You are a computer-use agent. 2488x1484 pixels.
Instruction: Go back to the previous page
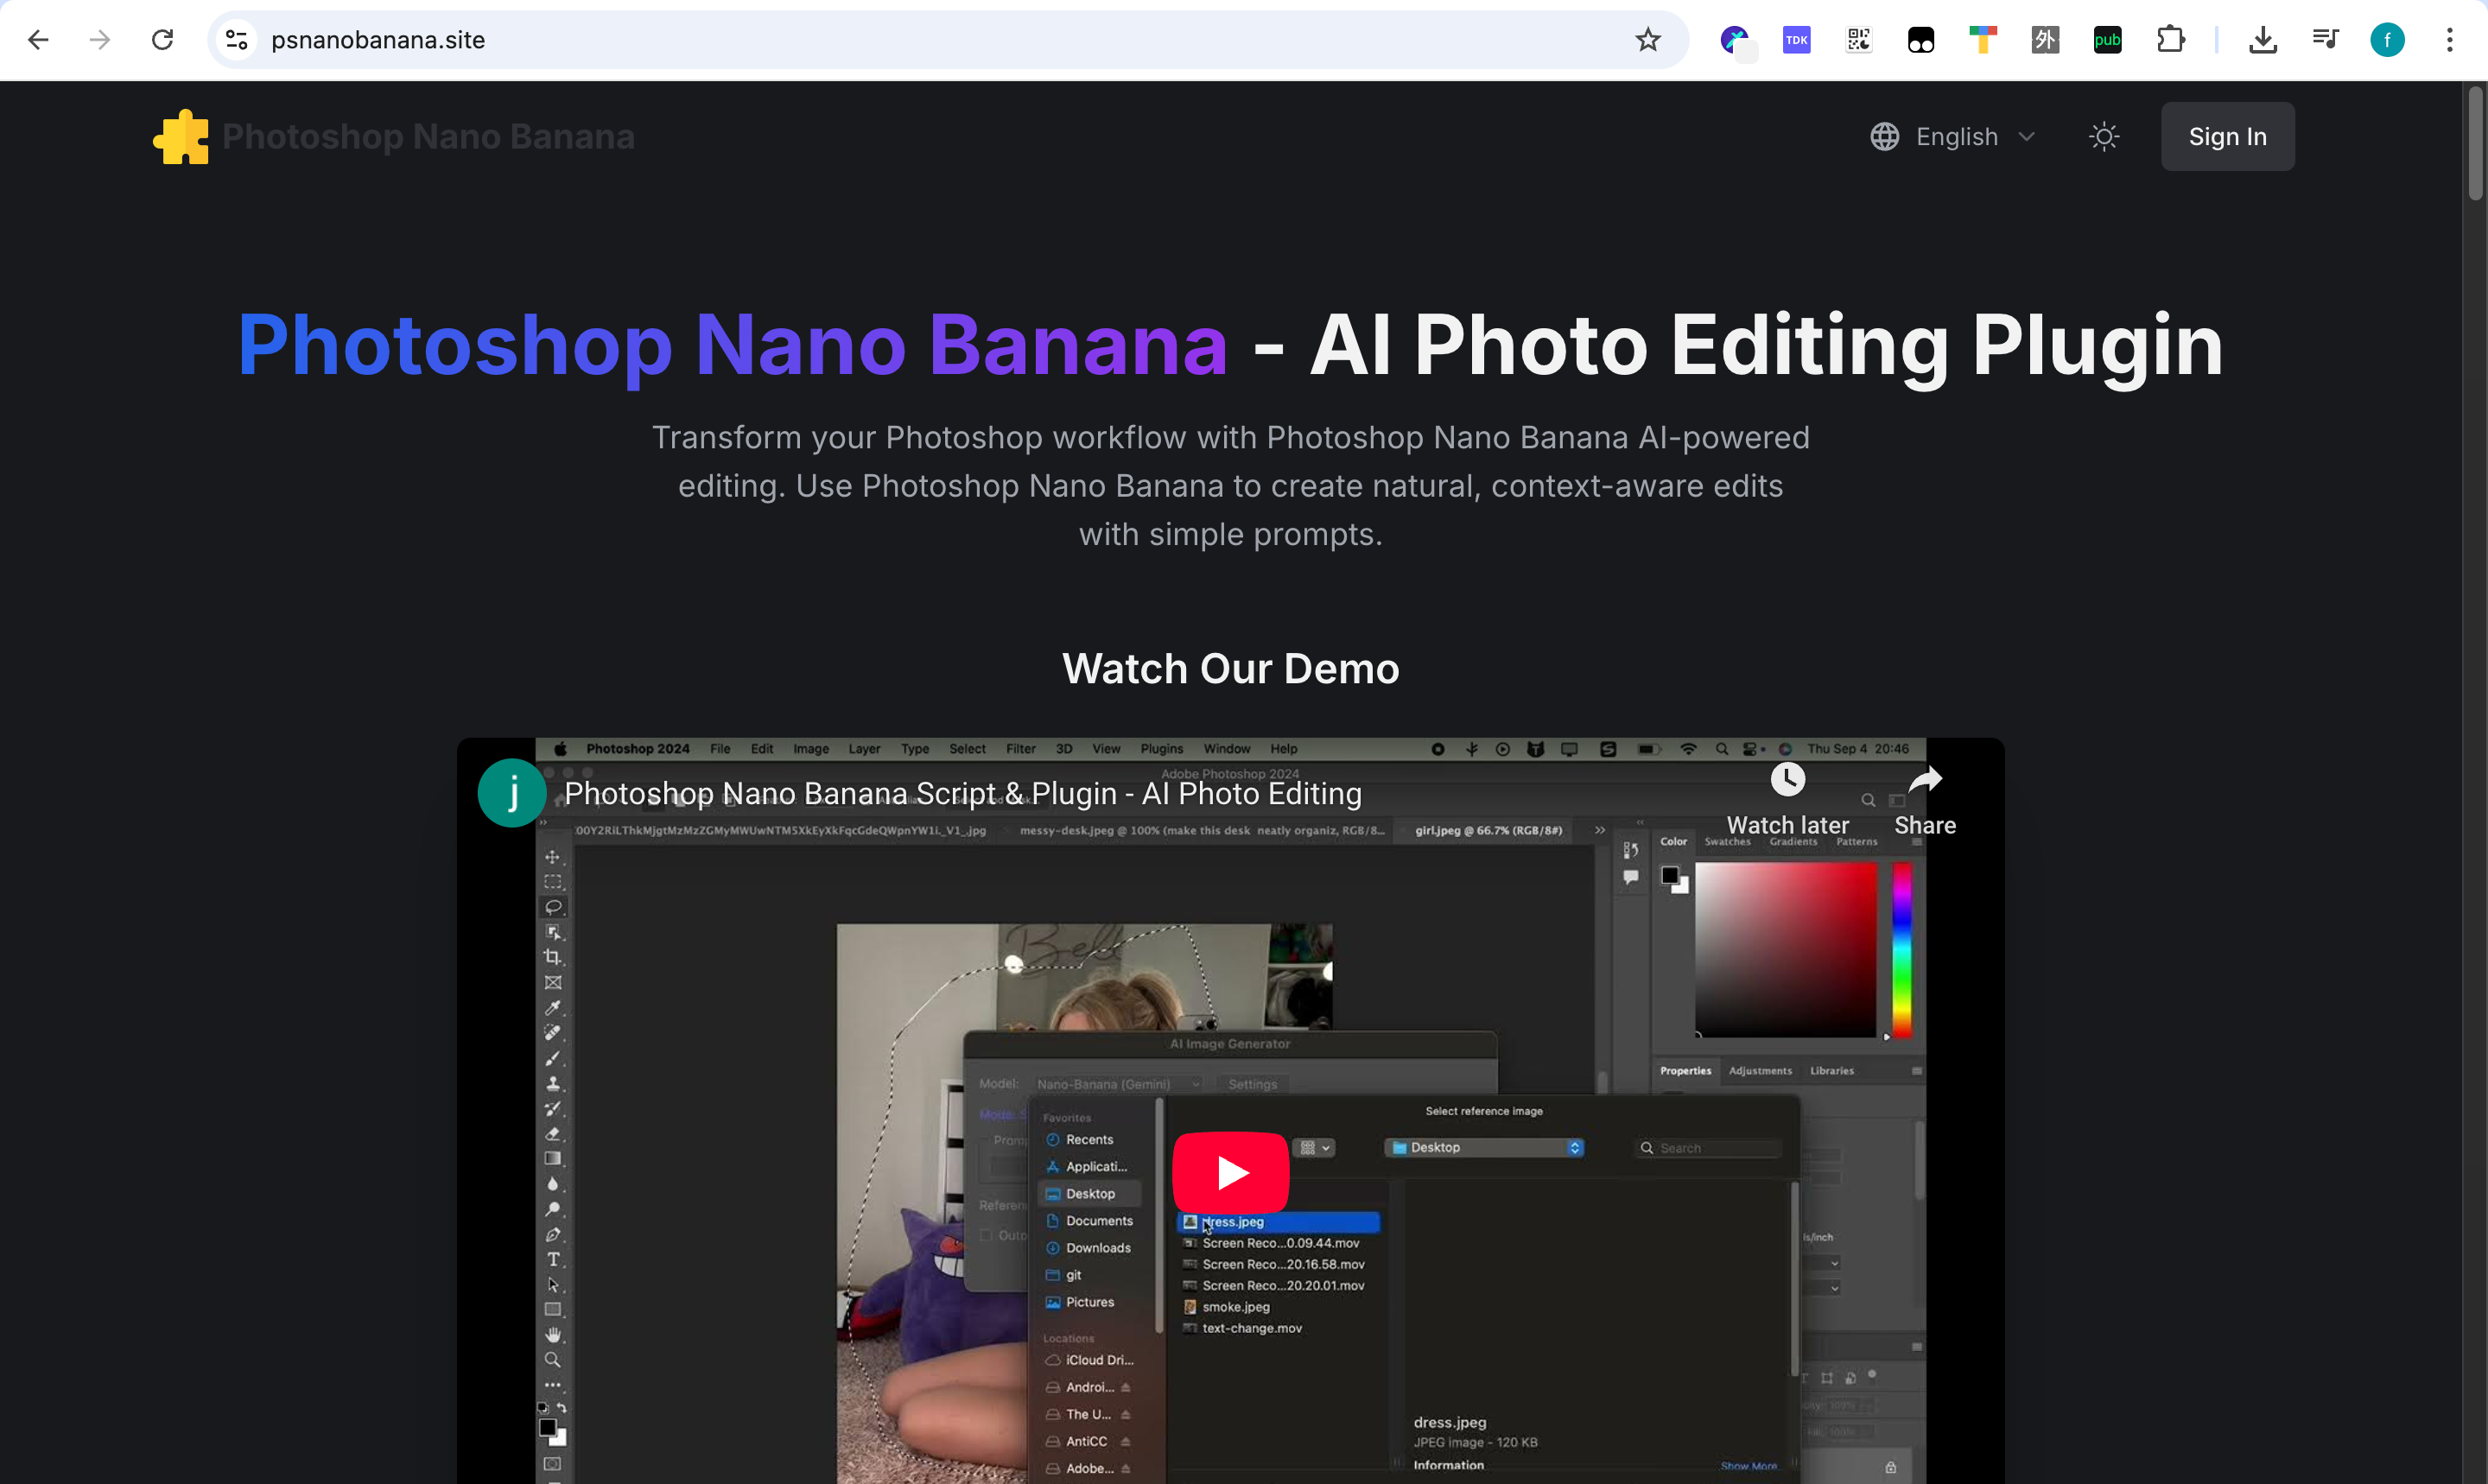click(38, 40)
